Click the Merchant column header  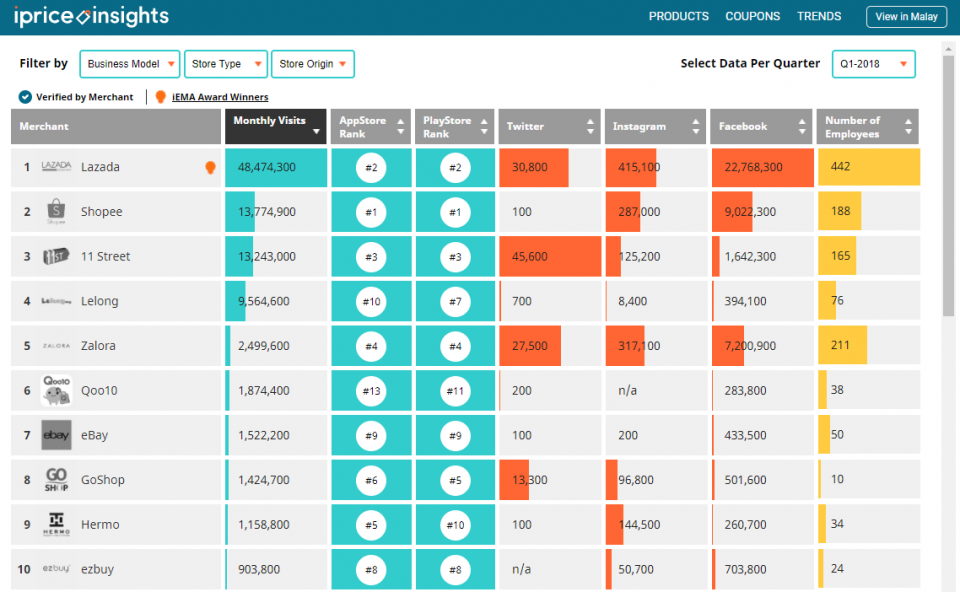(116, 127)
